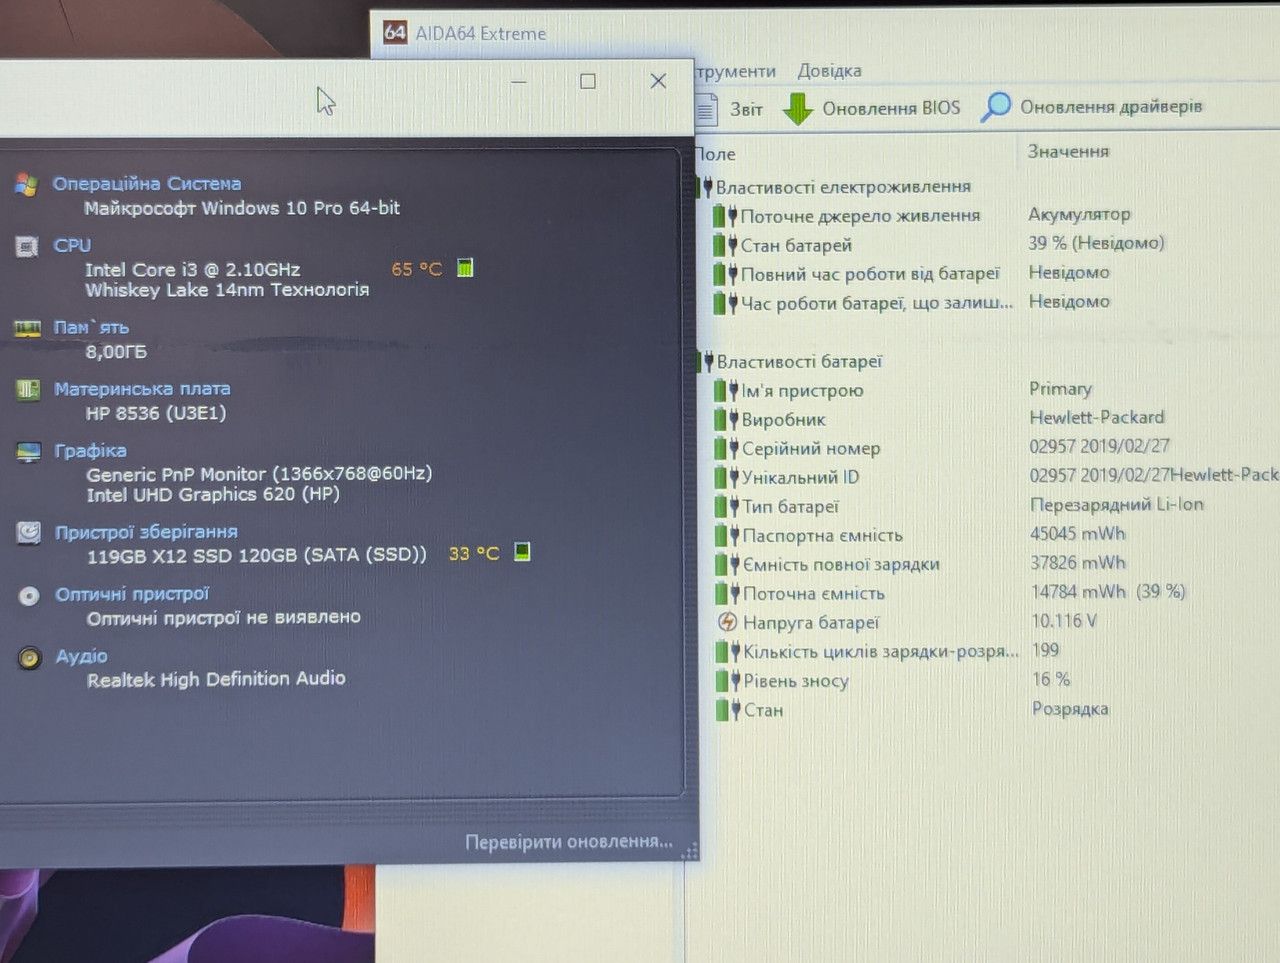Click the 45045 mWh design capacity value
The height and width of the screenshot is (963, 1280).
coord(1078,533)
